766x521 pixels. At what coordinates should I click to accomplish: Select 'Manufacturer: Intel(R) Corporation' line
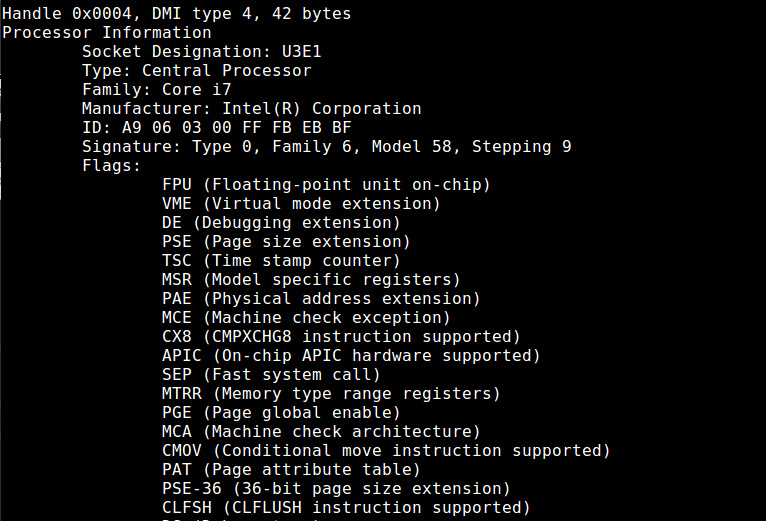(x=251, y=109)
